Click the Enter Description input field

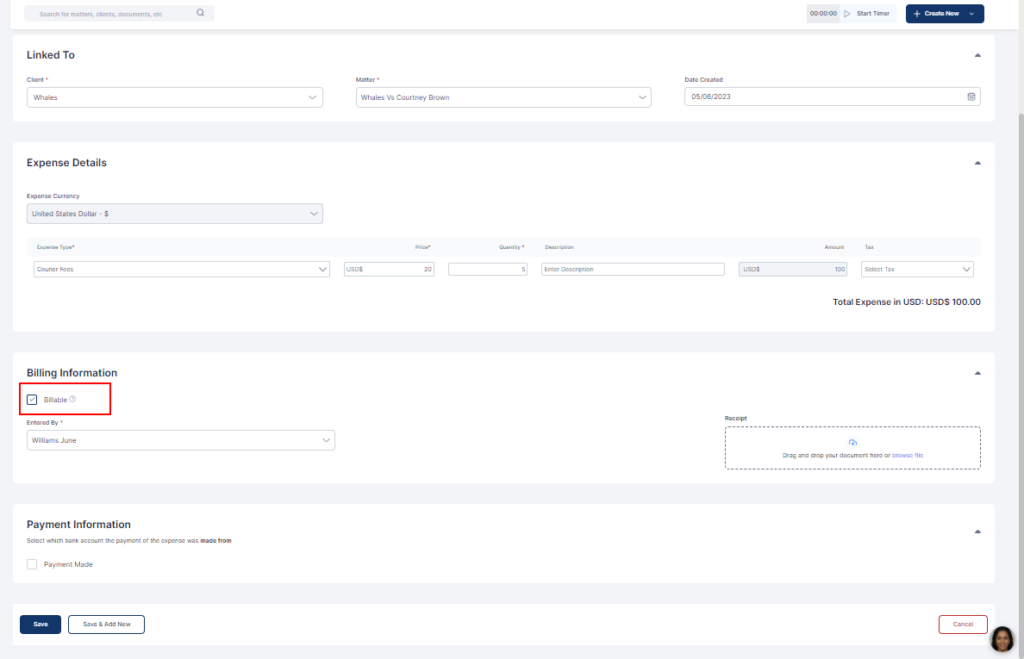point(632,269)
